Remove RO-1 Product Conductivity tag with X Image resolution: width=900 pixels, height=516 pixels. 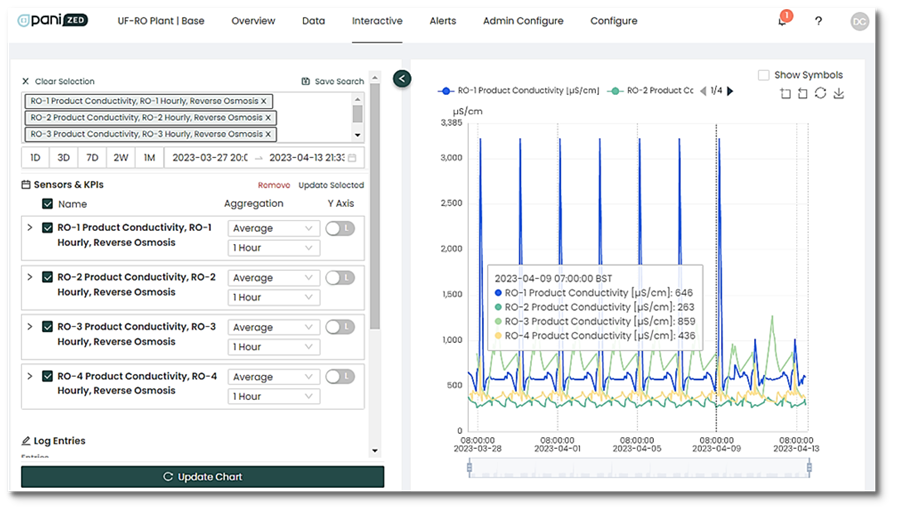264,101
